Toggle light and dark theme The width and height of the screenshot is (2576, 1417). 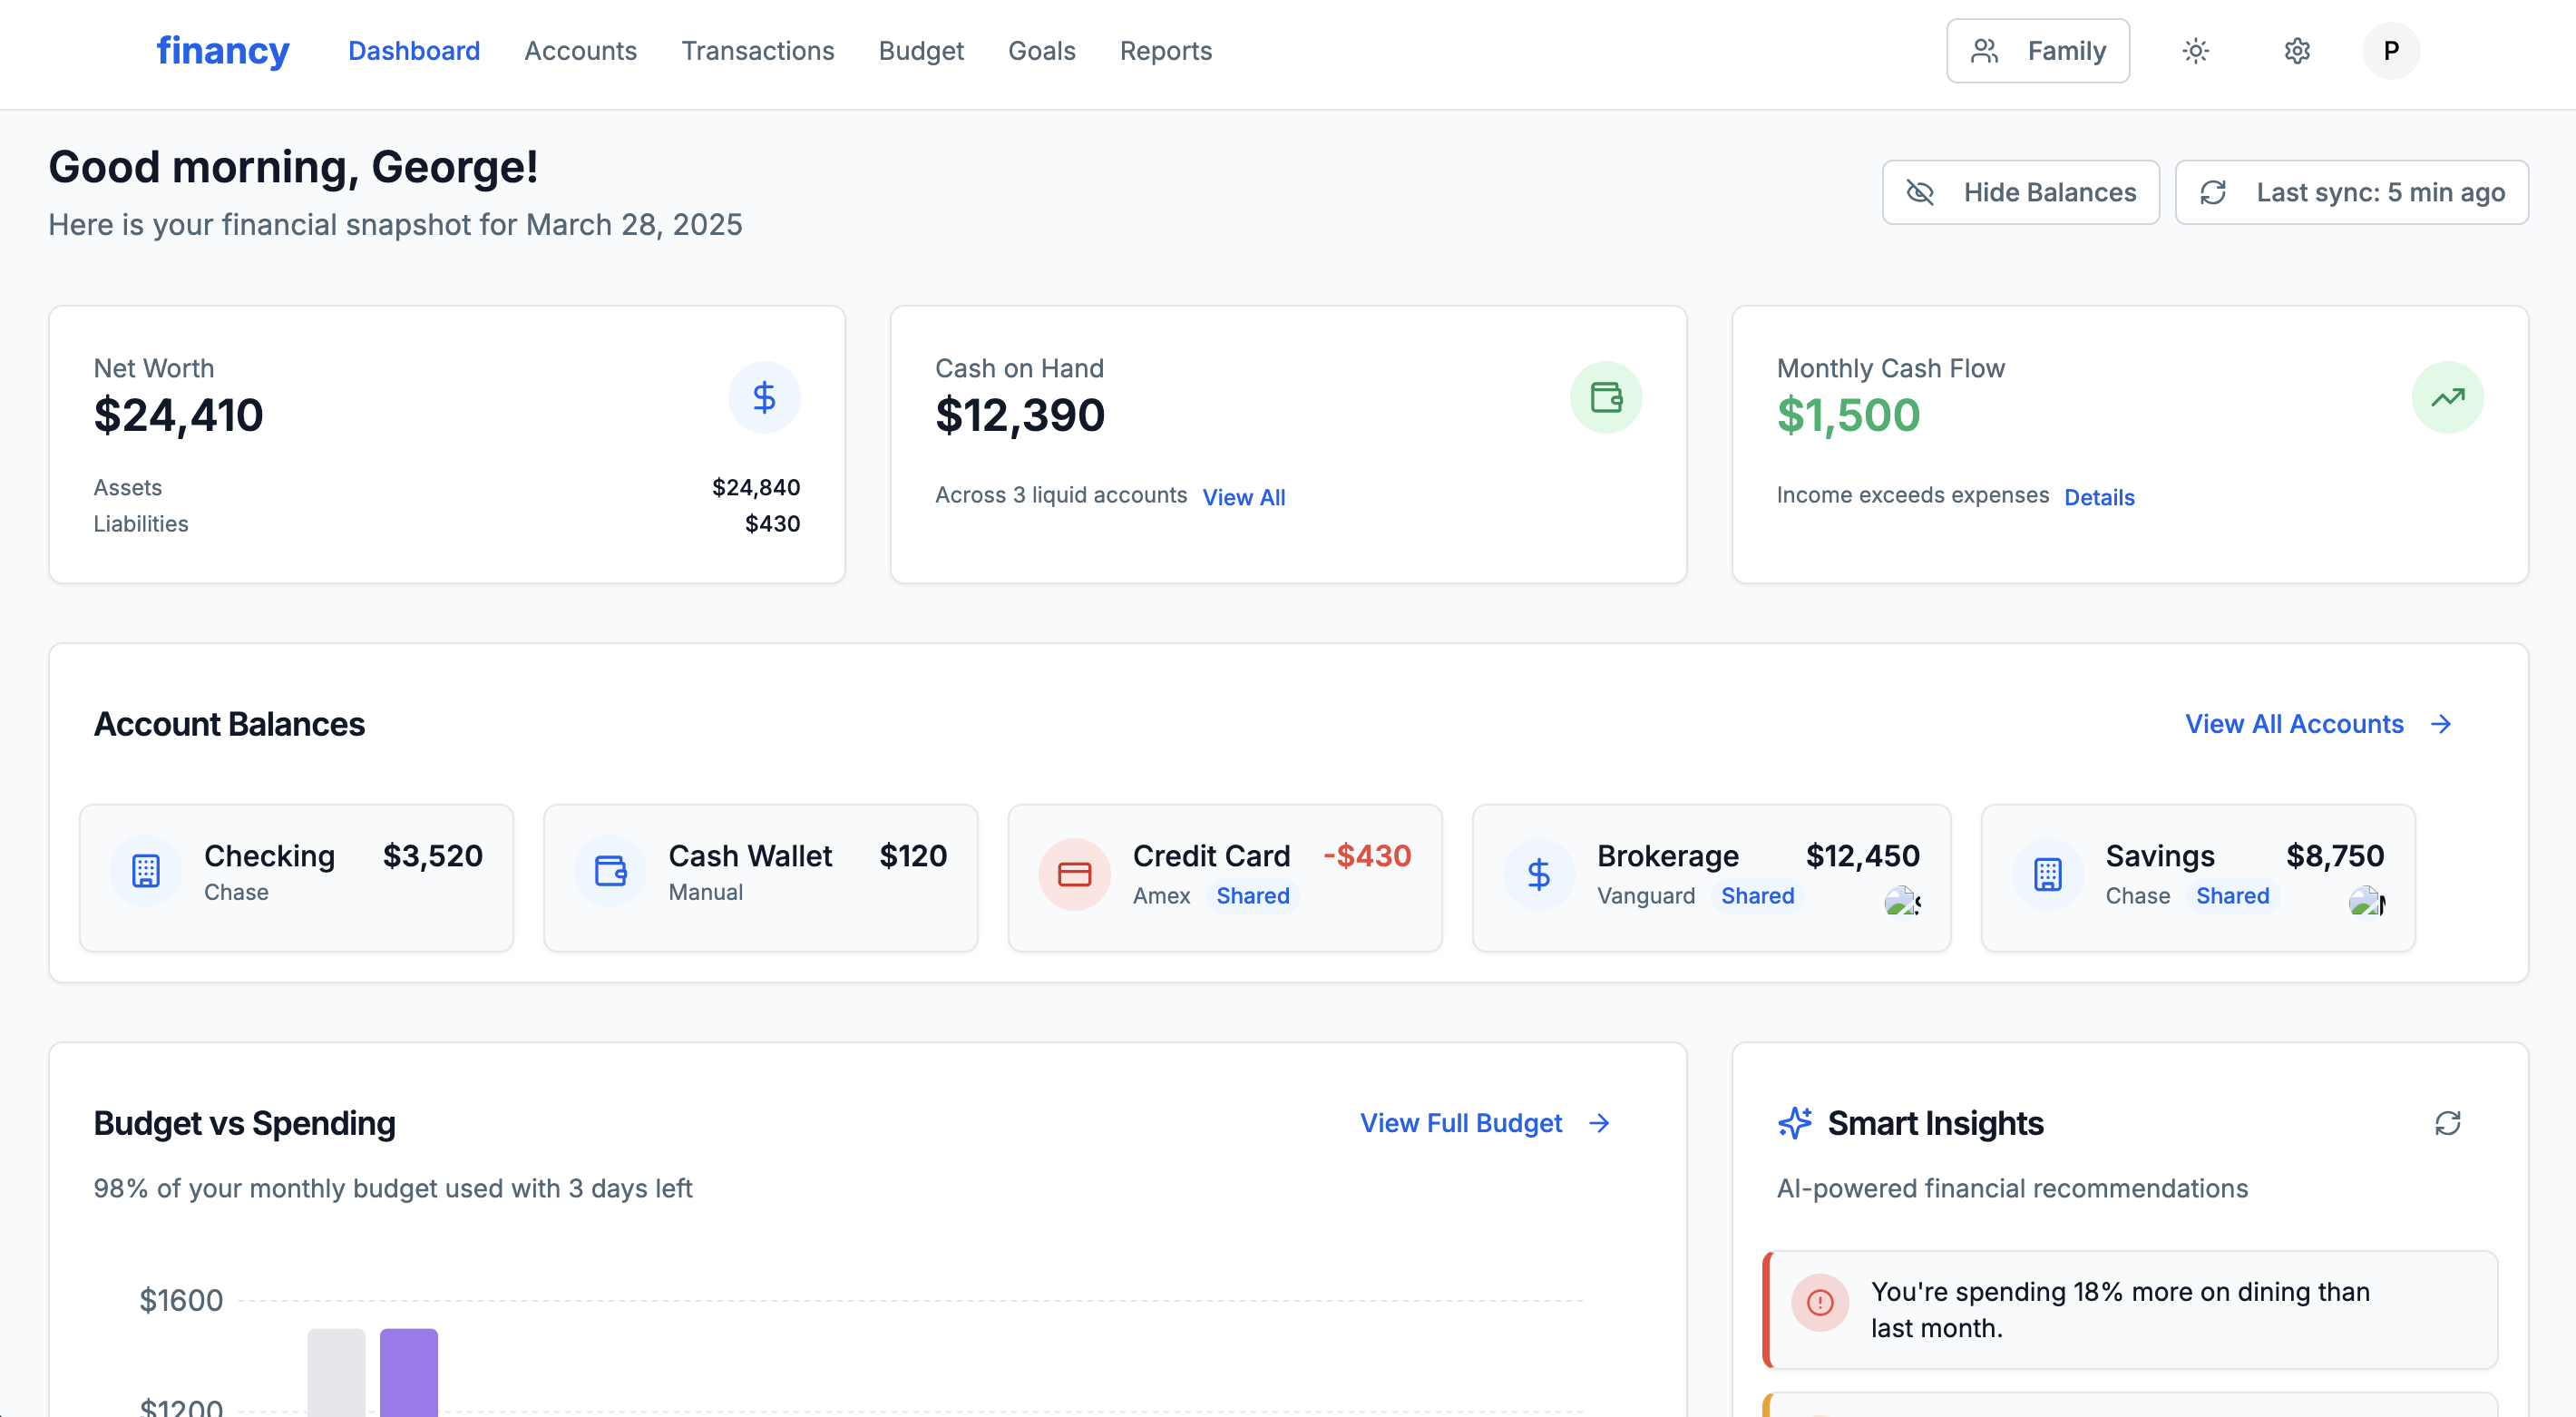pyautogui.click(x=2196, y=50)
